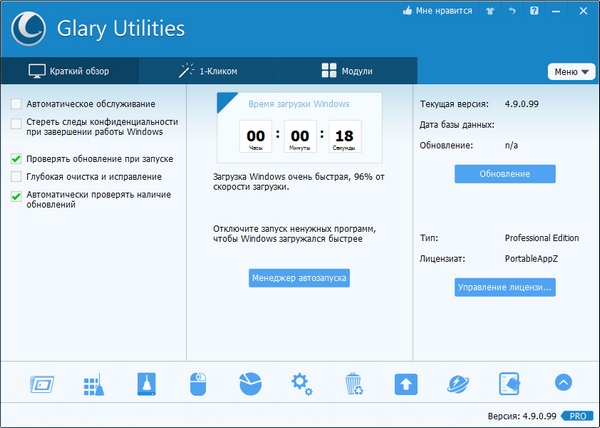Enable the Автоматическое обслуживание checkbox
600x428 pixels.
tap(16, 104)
